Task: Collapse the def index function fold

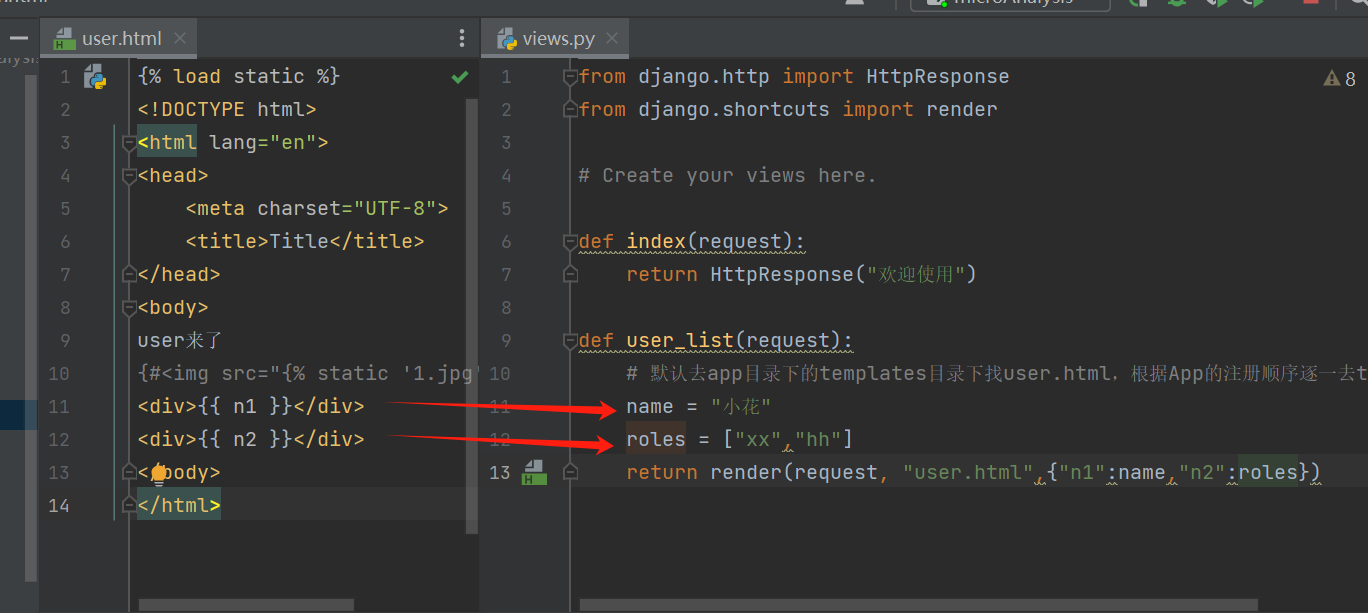Action: pos(570,242)
